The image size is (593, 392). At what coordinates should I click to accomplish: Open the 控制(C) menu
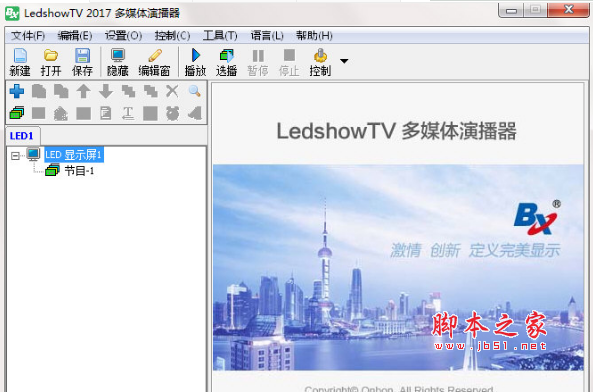point(172,36)
